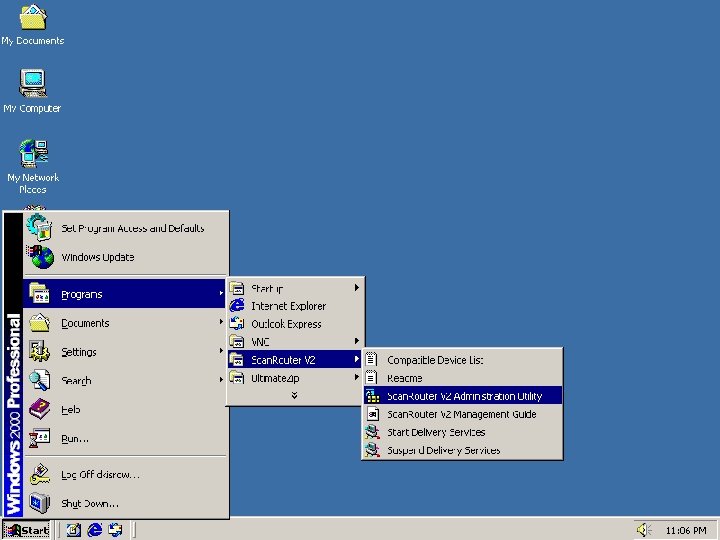Click Show Desktop in the quick launch

pyautogui.click(x=73, y=530)
